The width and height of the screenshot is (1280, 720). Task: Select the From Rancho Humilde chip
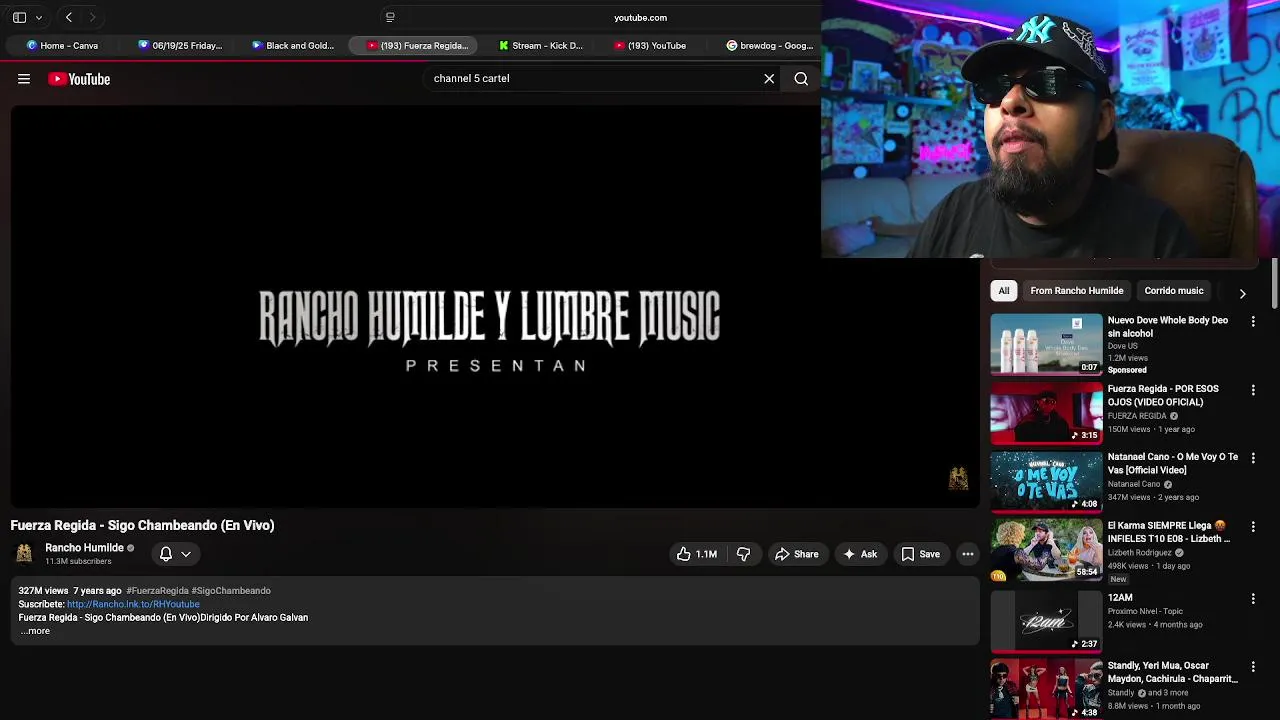click(1077, 291)
